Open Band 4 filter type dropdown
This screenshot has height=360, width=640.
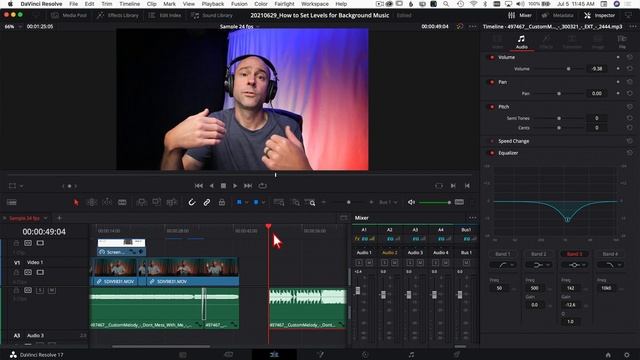pyautogui.click(x=610, y=265)
